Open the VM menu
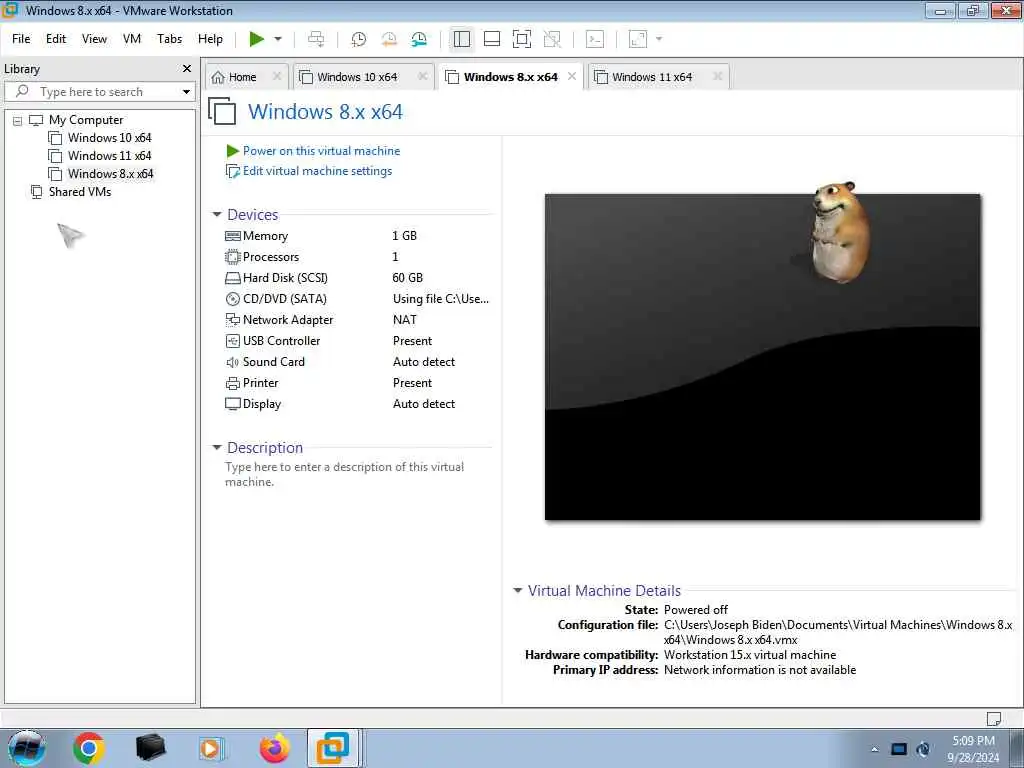The width and height of the screenshot is (1024, 768). coord(132,39)
